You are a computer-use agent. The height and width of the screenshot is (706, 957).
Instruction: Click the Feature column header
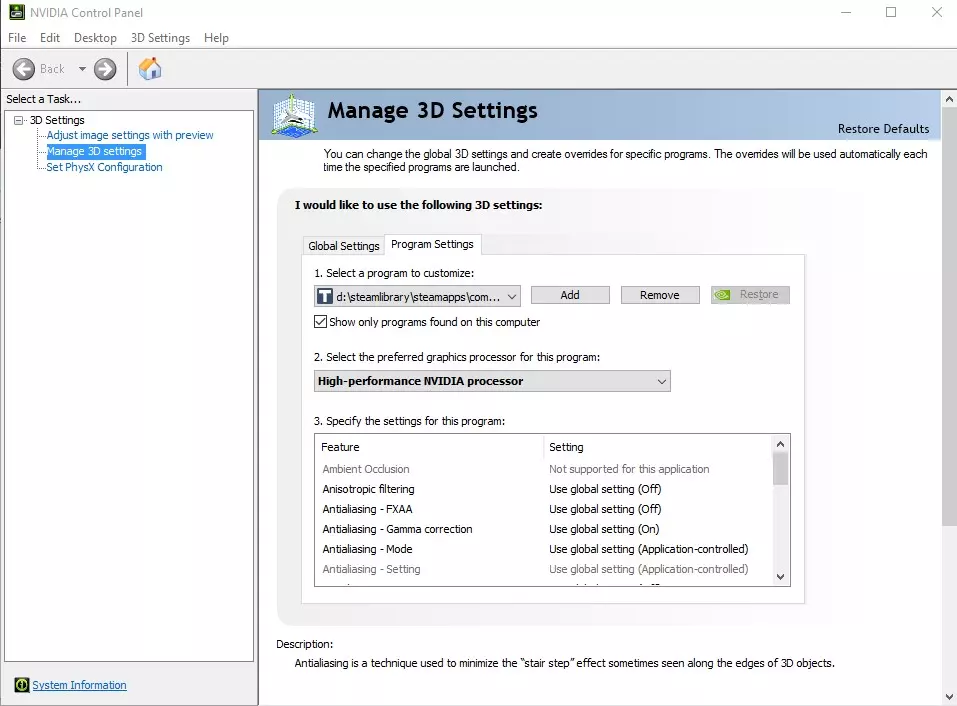pyautogui.click(x=429, y=447)
